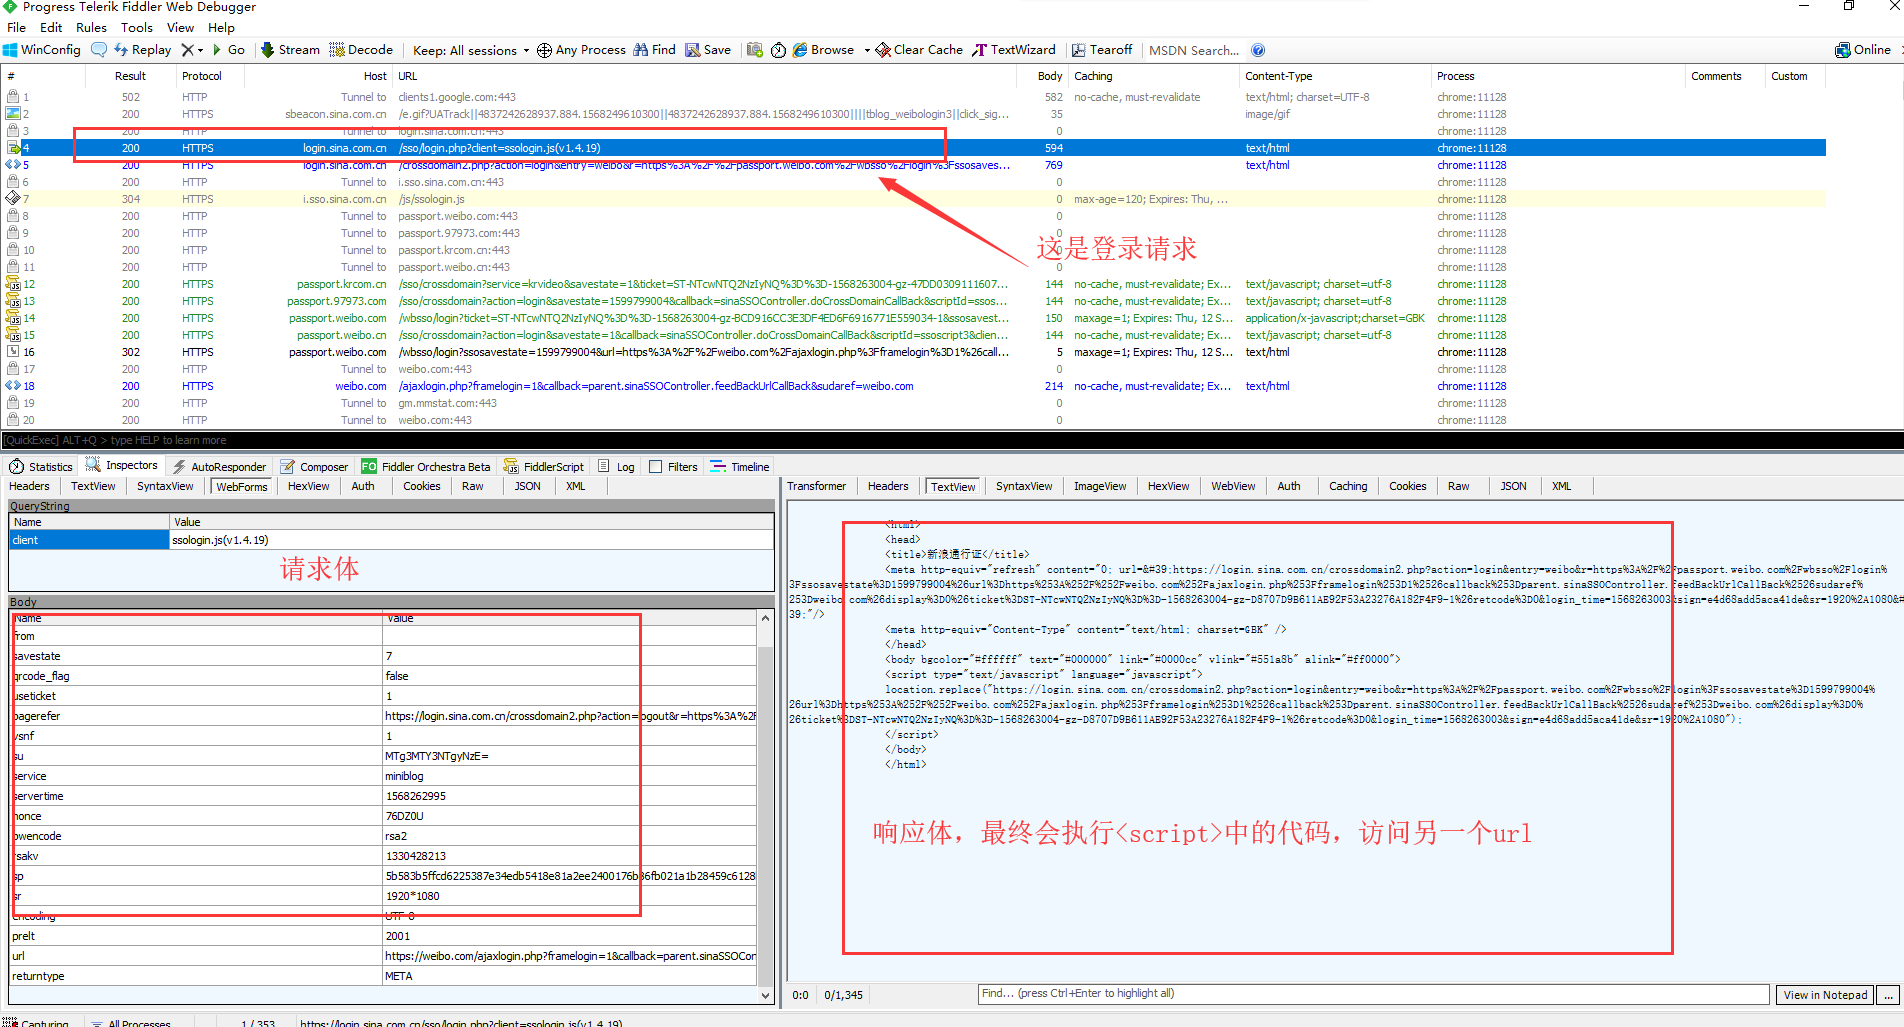Screen dimensions: 1904x1027
Task: Open the Timeline tab
Action: point(740,467)
